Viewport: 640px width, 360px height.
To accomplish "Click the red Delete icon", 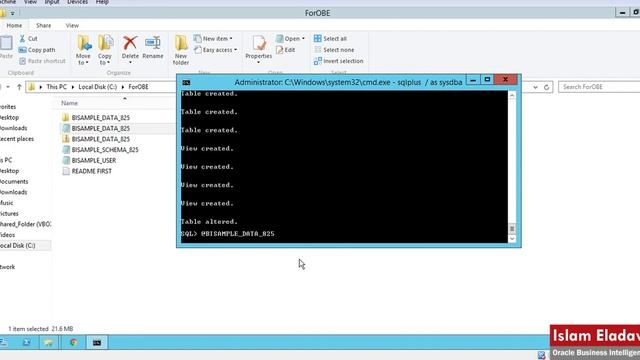I will (130, 43).
